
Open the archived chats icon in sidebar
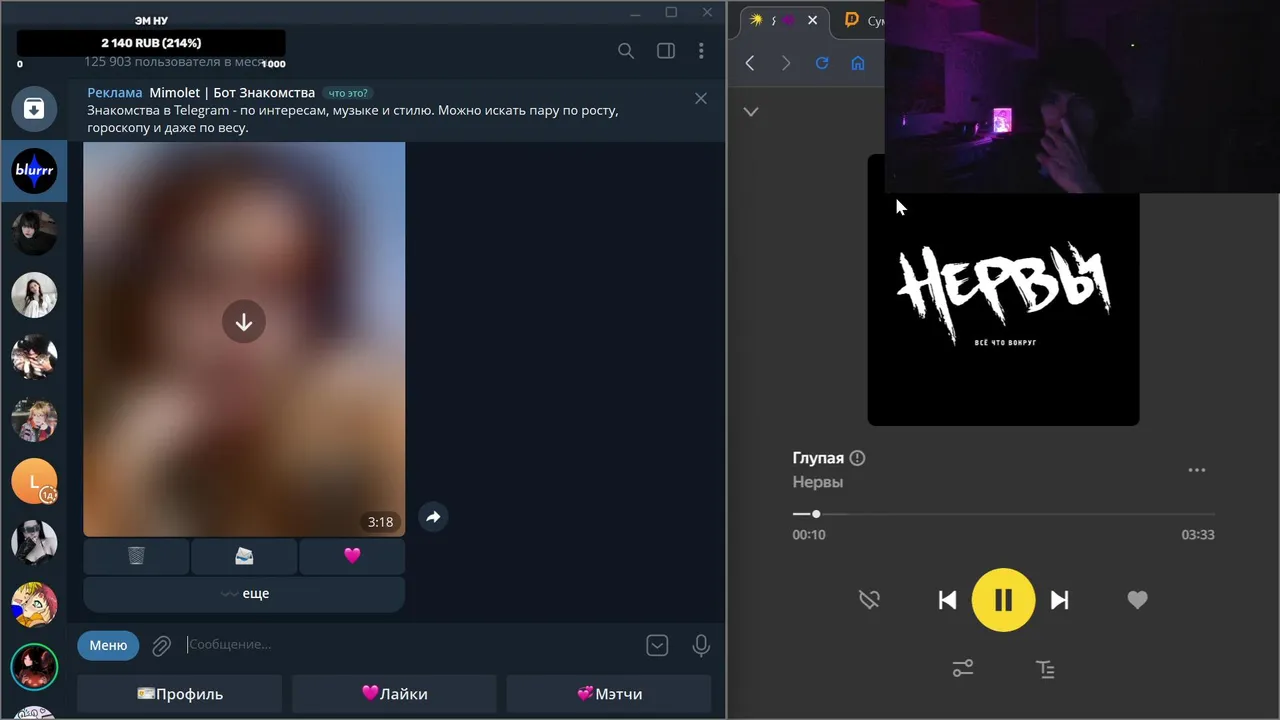click(34, 109)
